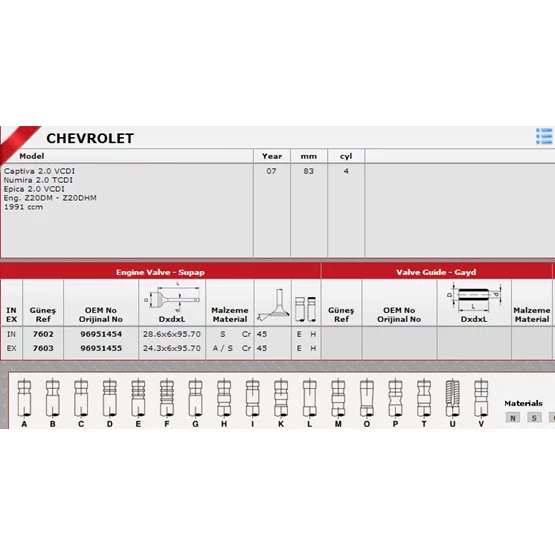Select valve stem type V icon

481,398
